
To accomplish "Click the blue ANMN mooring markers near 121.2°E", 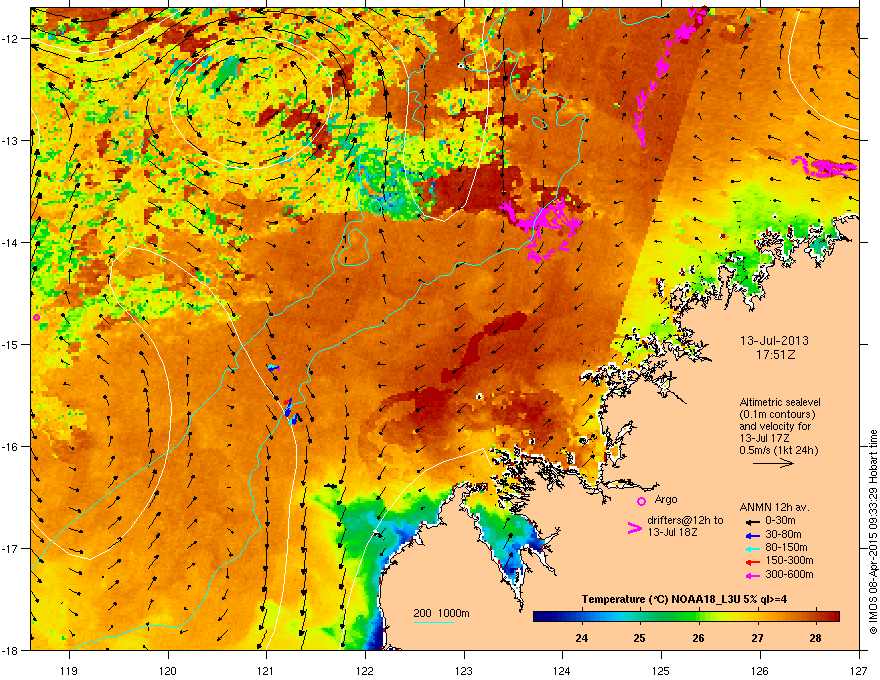I will (290, 412).
